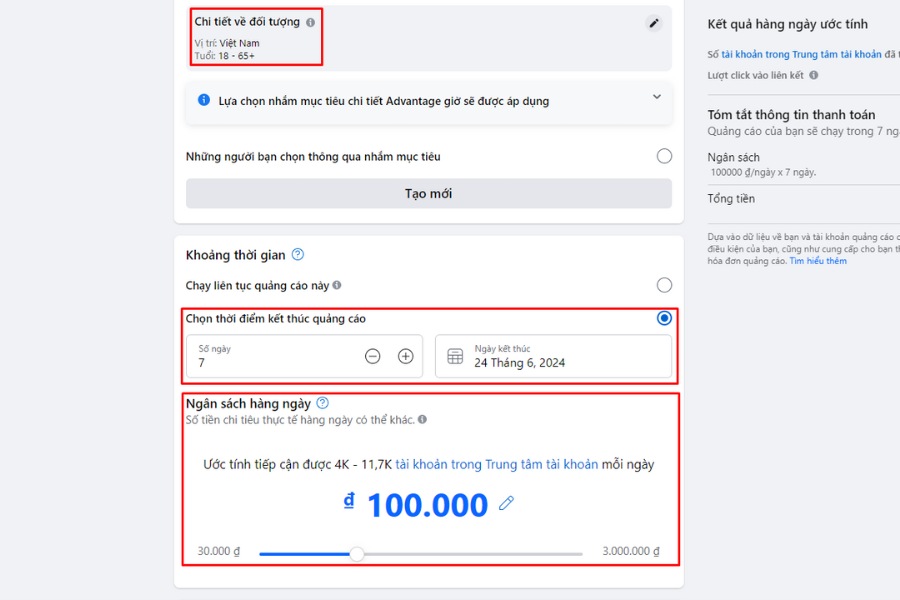Image resolution: width=900 pixels, height=600 pixels.
Task: Click the daily budget slider handle
Action: (x=357, y=552)
